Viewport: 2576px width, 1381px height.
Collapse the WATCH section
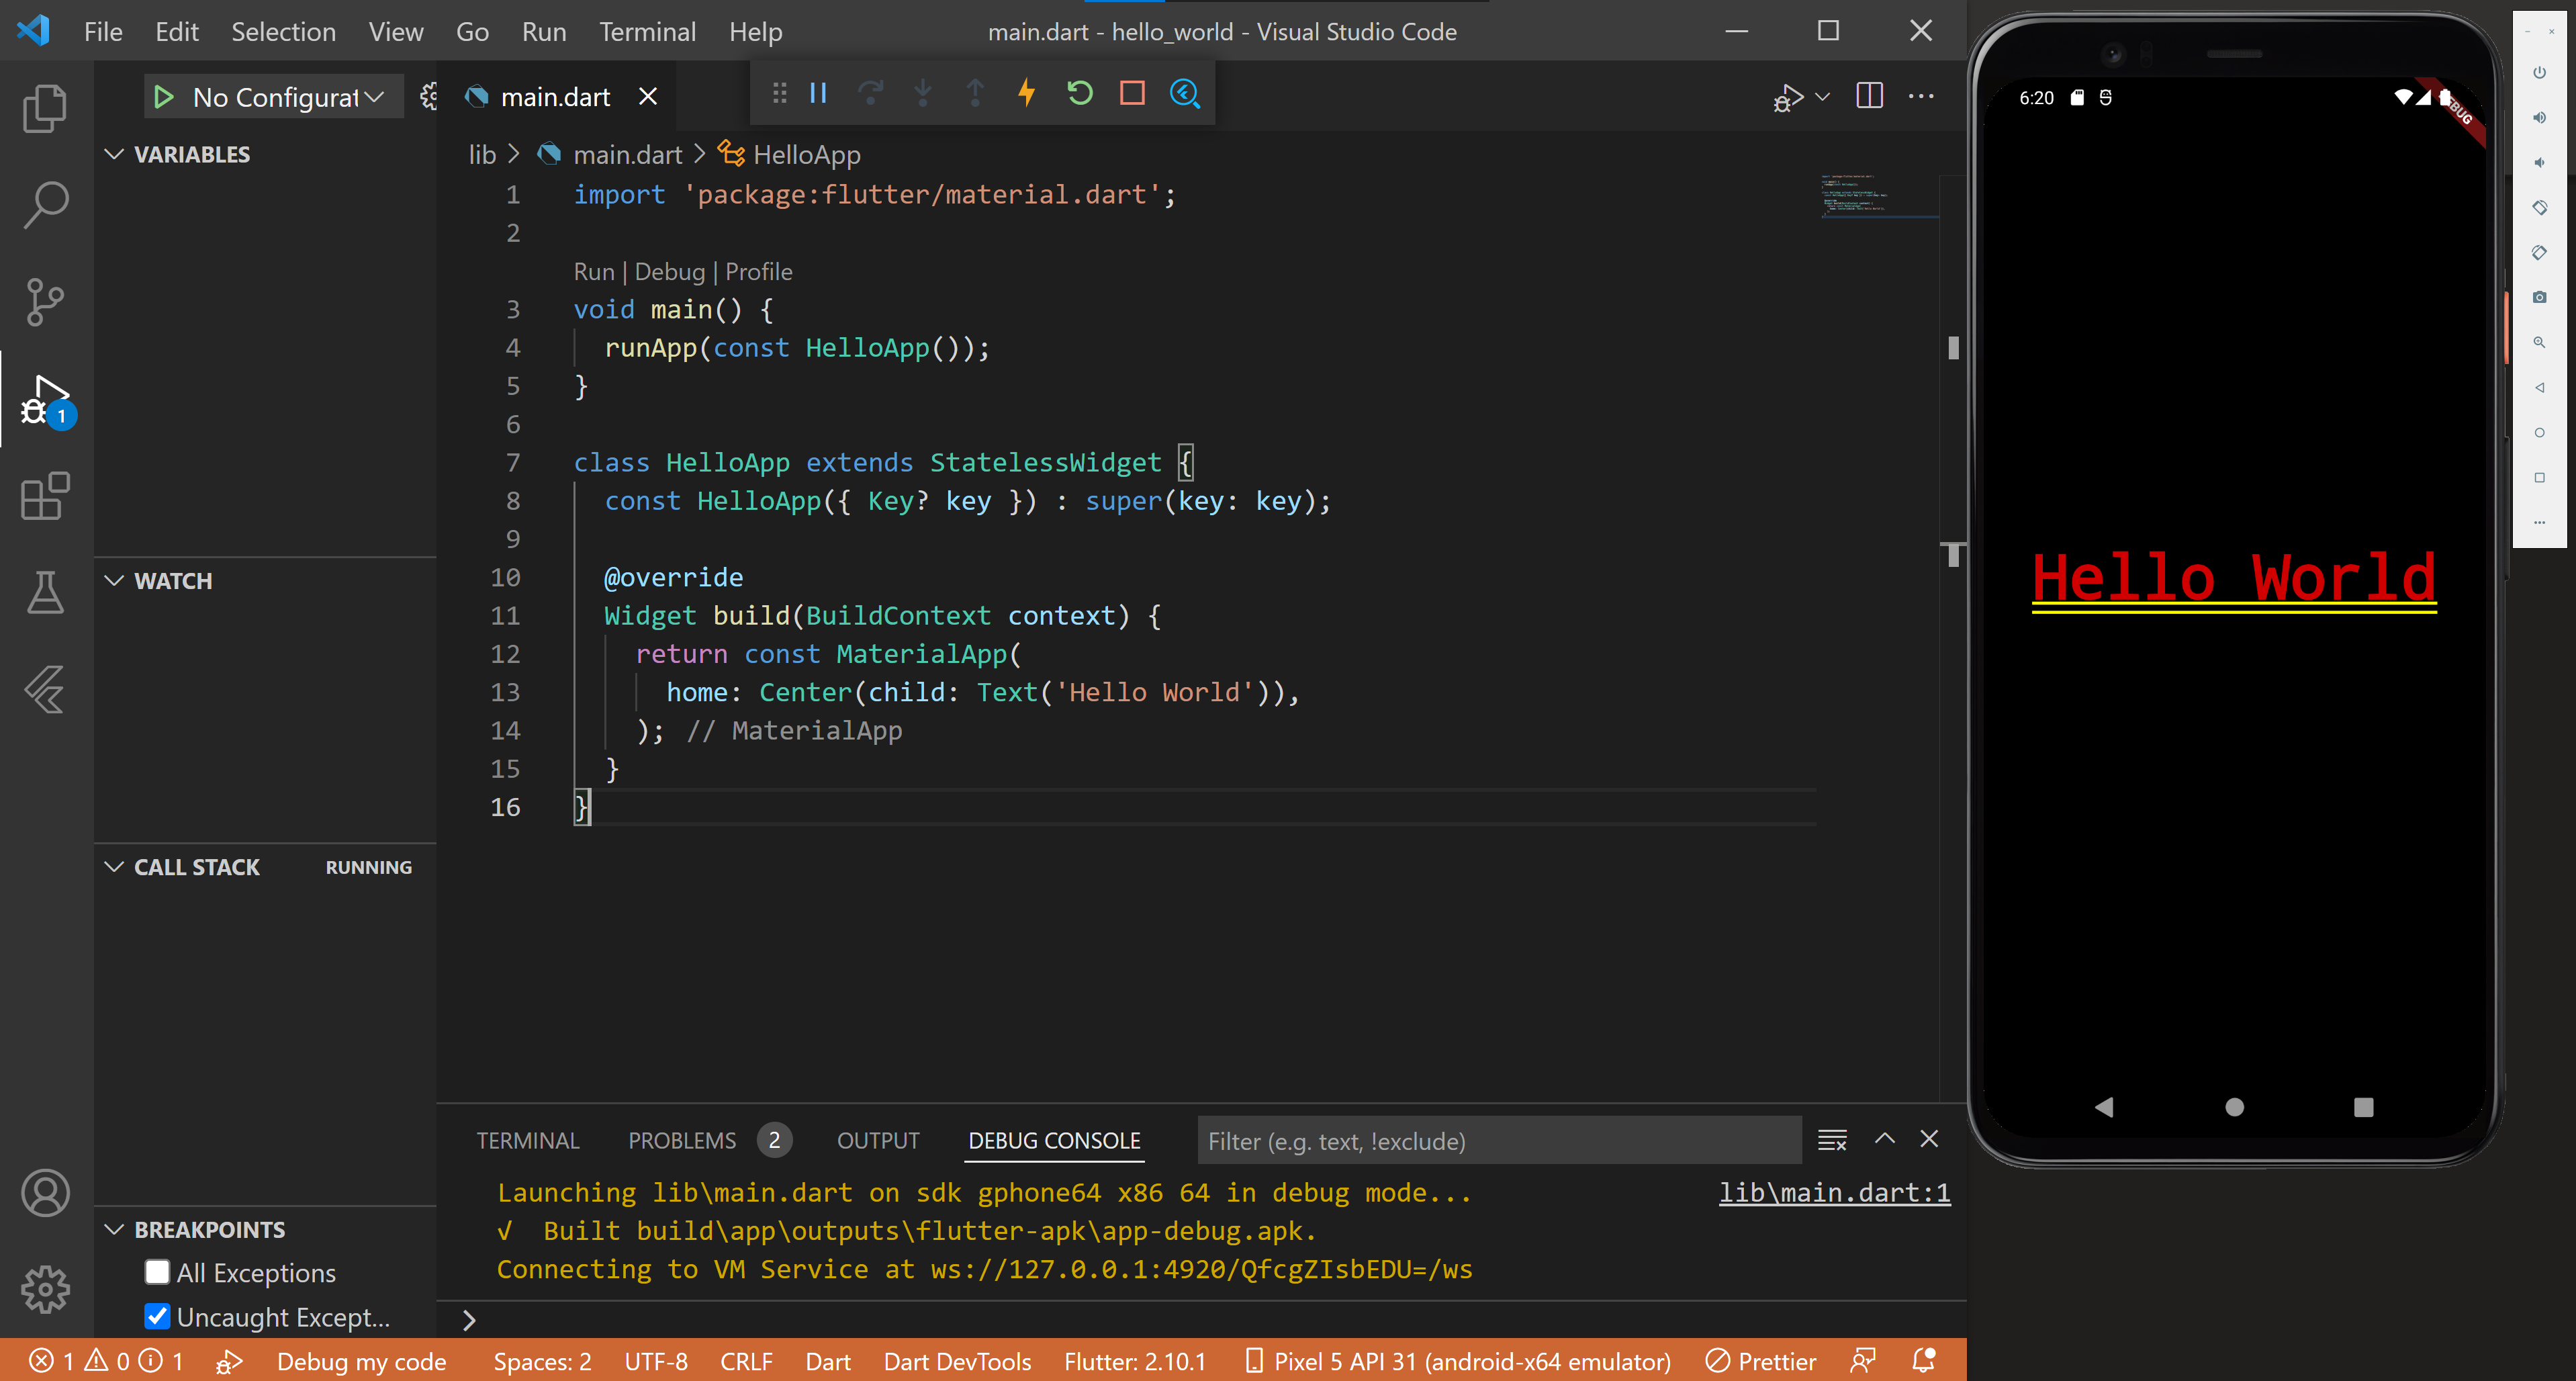[115, 581]
